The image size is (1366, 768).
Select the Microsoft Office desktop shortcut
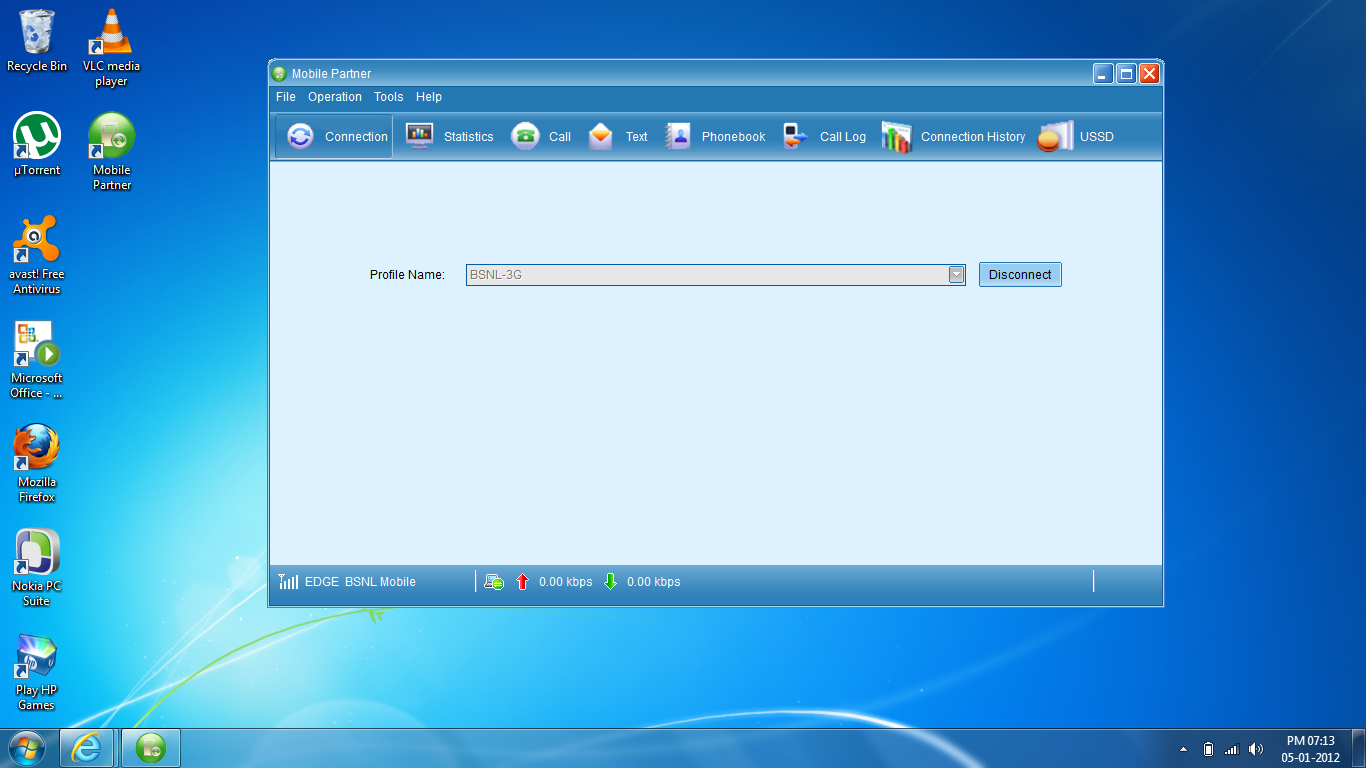pyautogui.click(x=37, y=359)
